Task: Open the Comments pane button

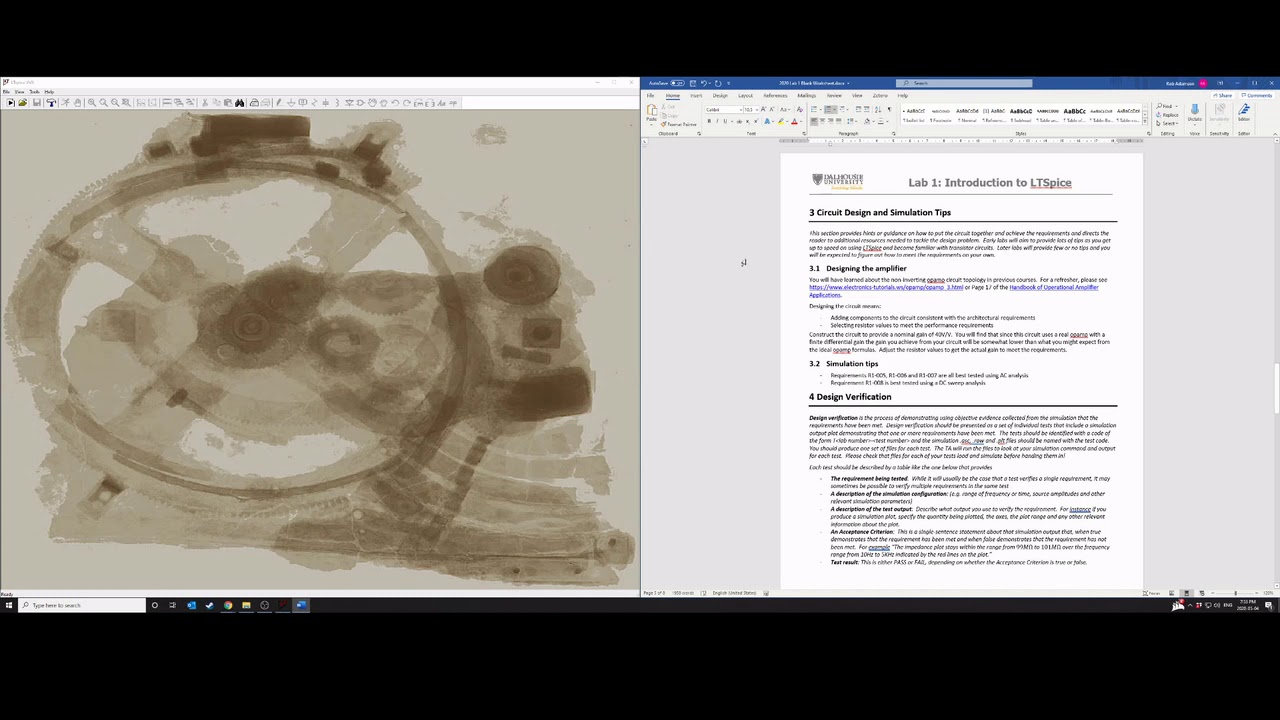Action: [x=1258, y=96]
